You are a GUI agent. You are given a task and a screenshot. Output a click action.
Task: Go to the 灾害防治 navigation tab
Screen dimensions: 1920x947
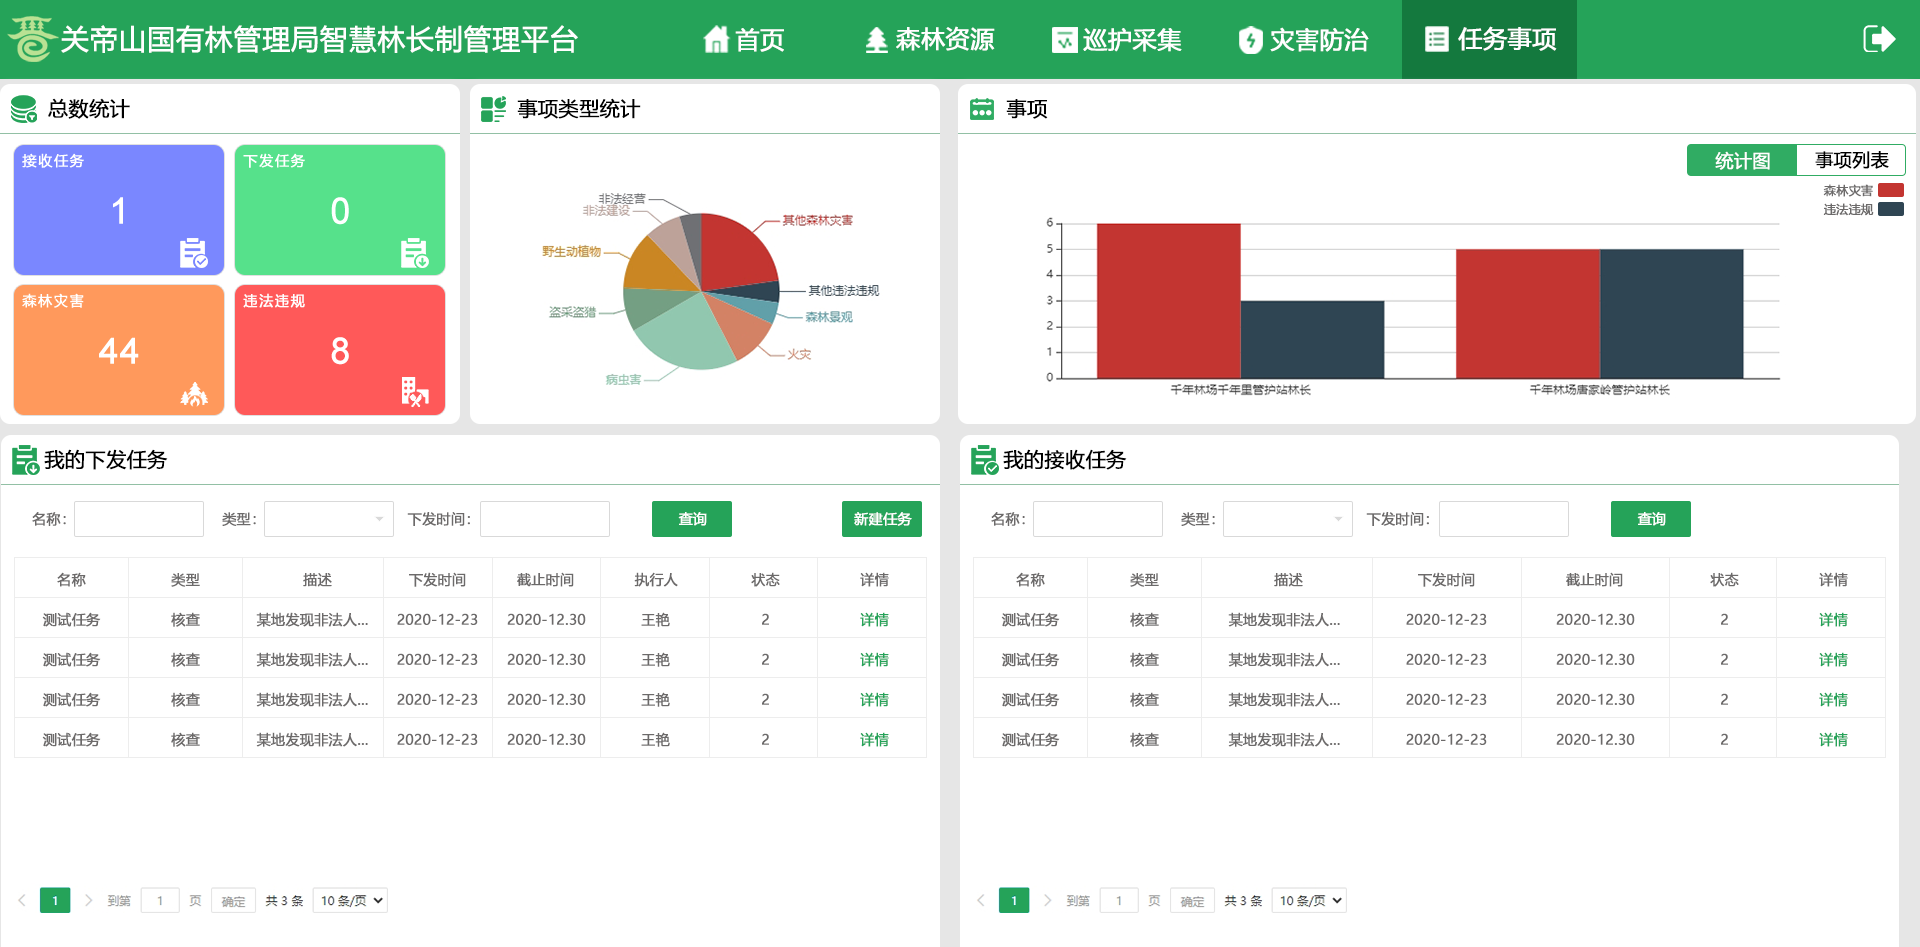(1303, 40)
